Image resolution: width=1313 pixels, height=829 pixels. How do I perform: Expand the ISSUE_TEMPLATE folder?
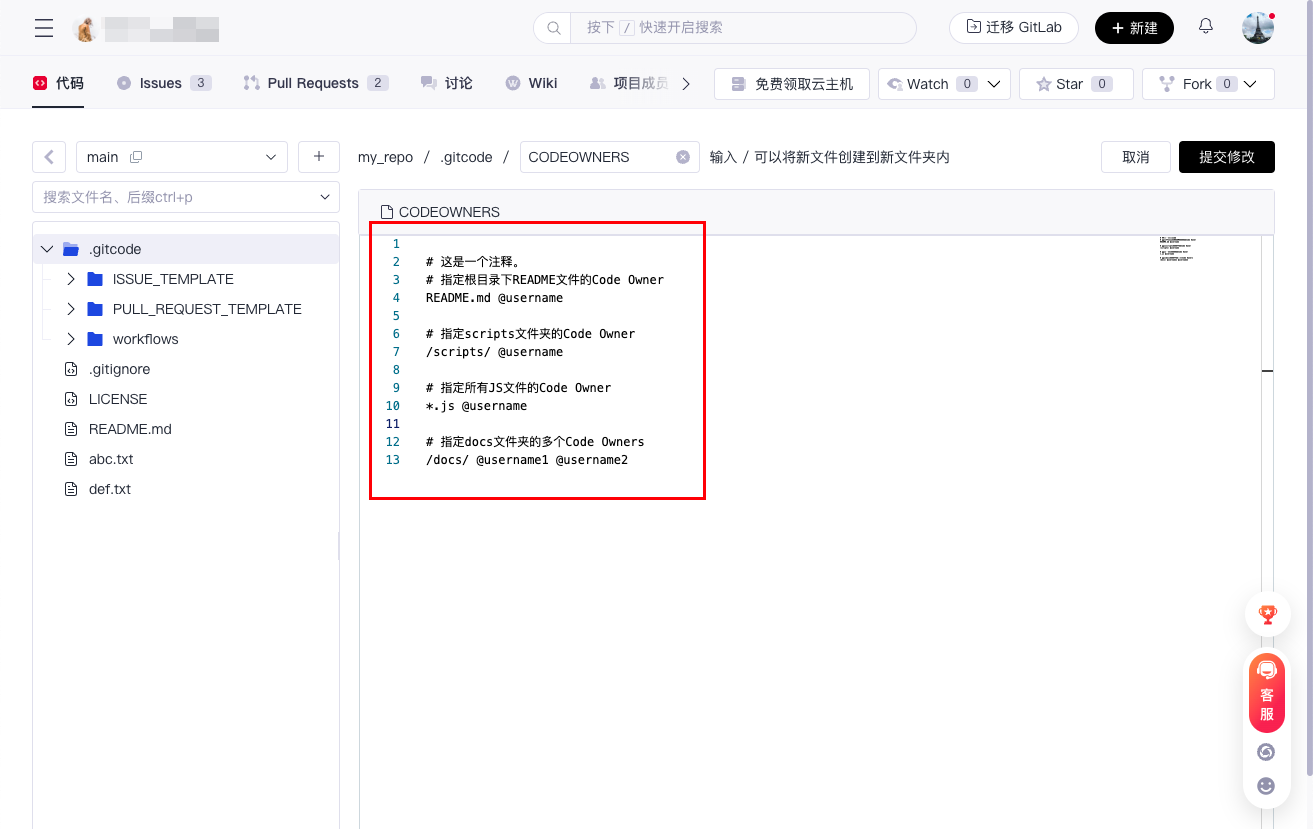tap(69, 279)
